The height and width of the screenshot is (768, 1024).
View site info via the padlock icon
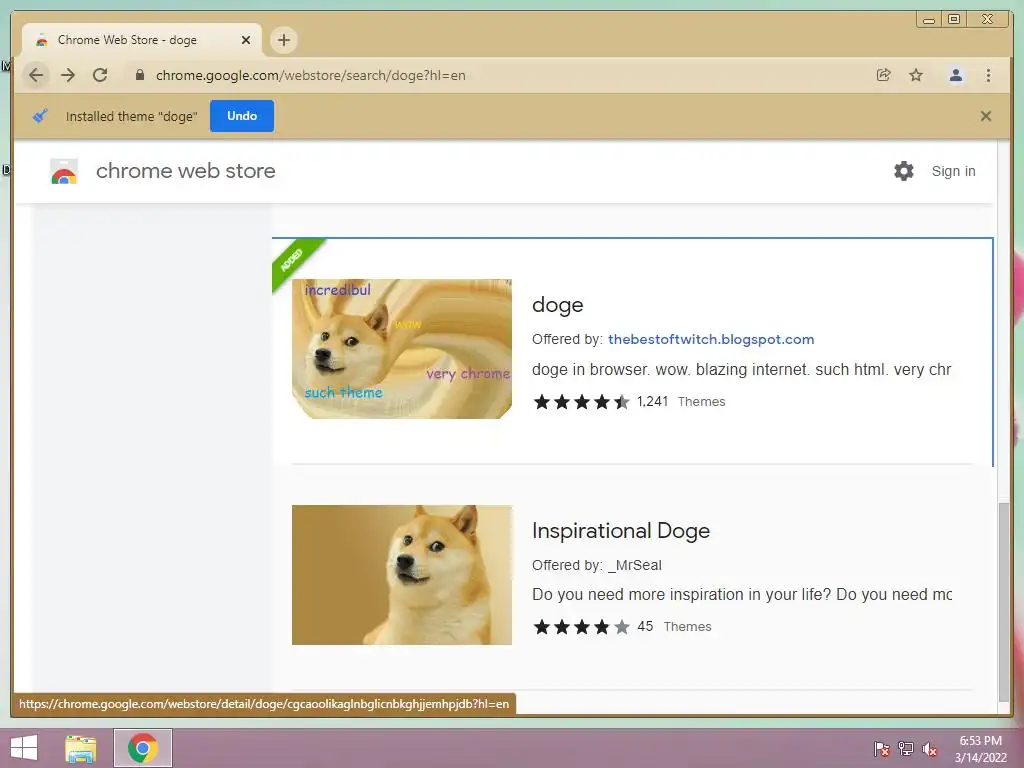[139, 75]
